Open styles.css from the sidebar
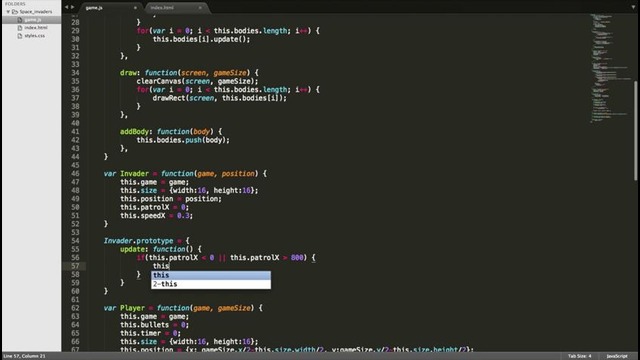The image size is (640, 360). pyautogui.click(x=35, y=36)
